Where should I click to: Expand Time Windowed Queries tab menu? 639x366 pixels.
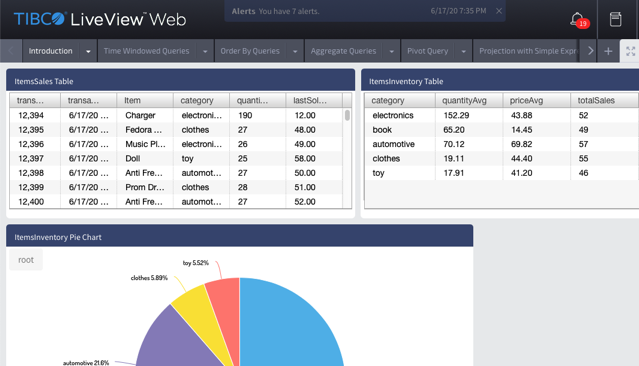[x=205, y=51]
